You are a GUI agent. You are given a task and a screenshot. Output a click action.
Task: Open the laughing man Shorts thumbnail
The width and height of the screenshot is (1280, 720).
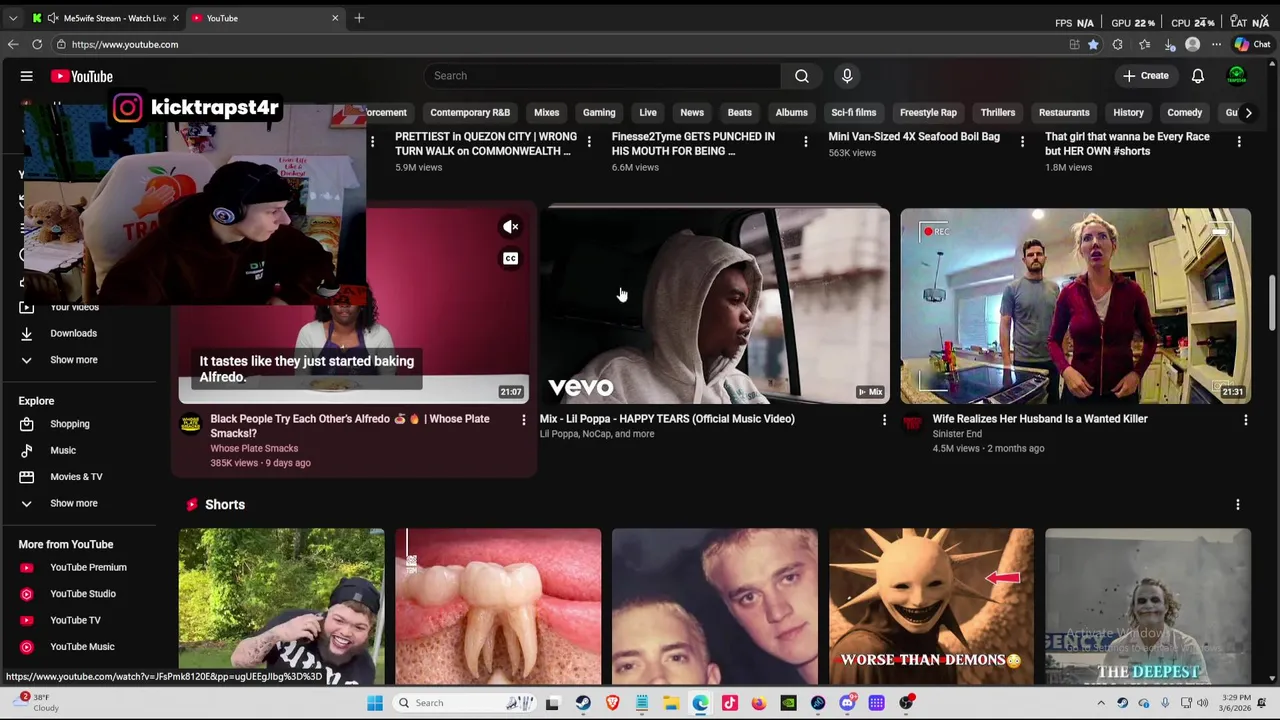(281, 606)
